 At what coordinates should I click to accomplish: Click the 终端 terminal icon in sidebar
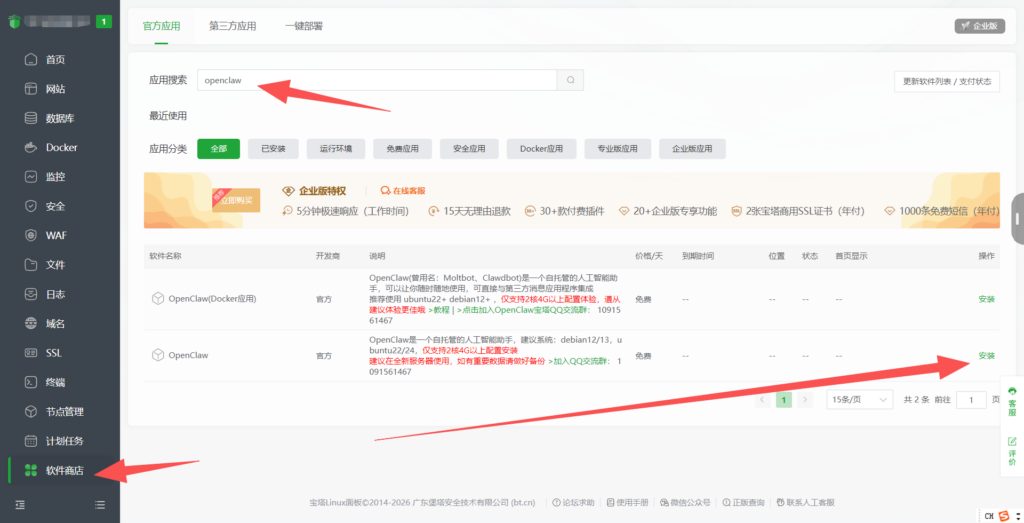(31, 382)
